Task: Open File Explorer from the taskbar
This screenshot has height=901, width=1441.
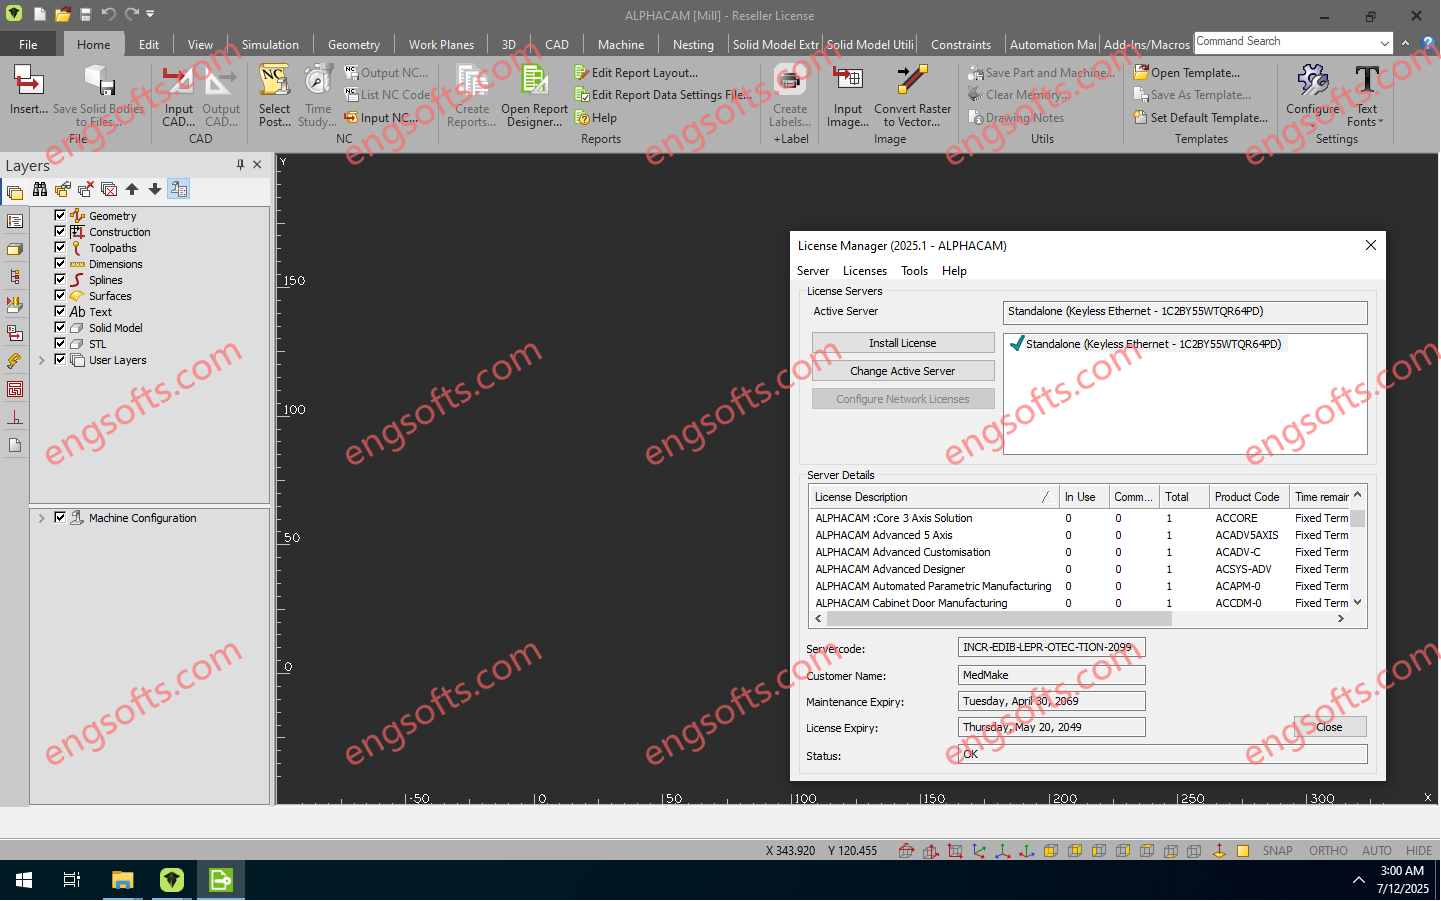Action: 122,880
